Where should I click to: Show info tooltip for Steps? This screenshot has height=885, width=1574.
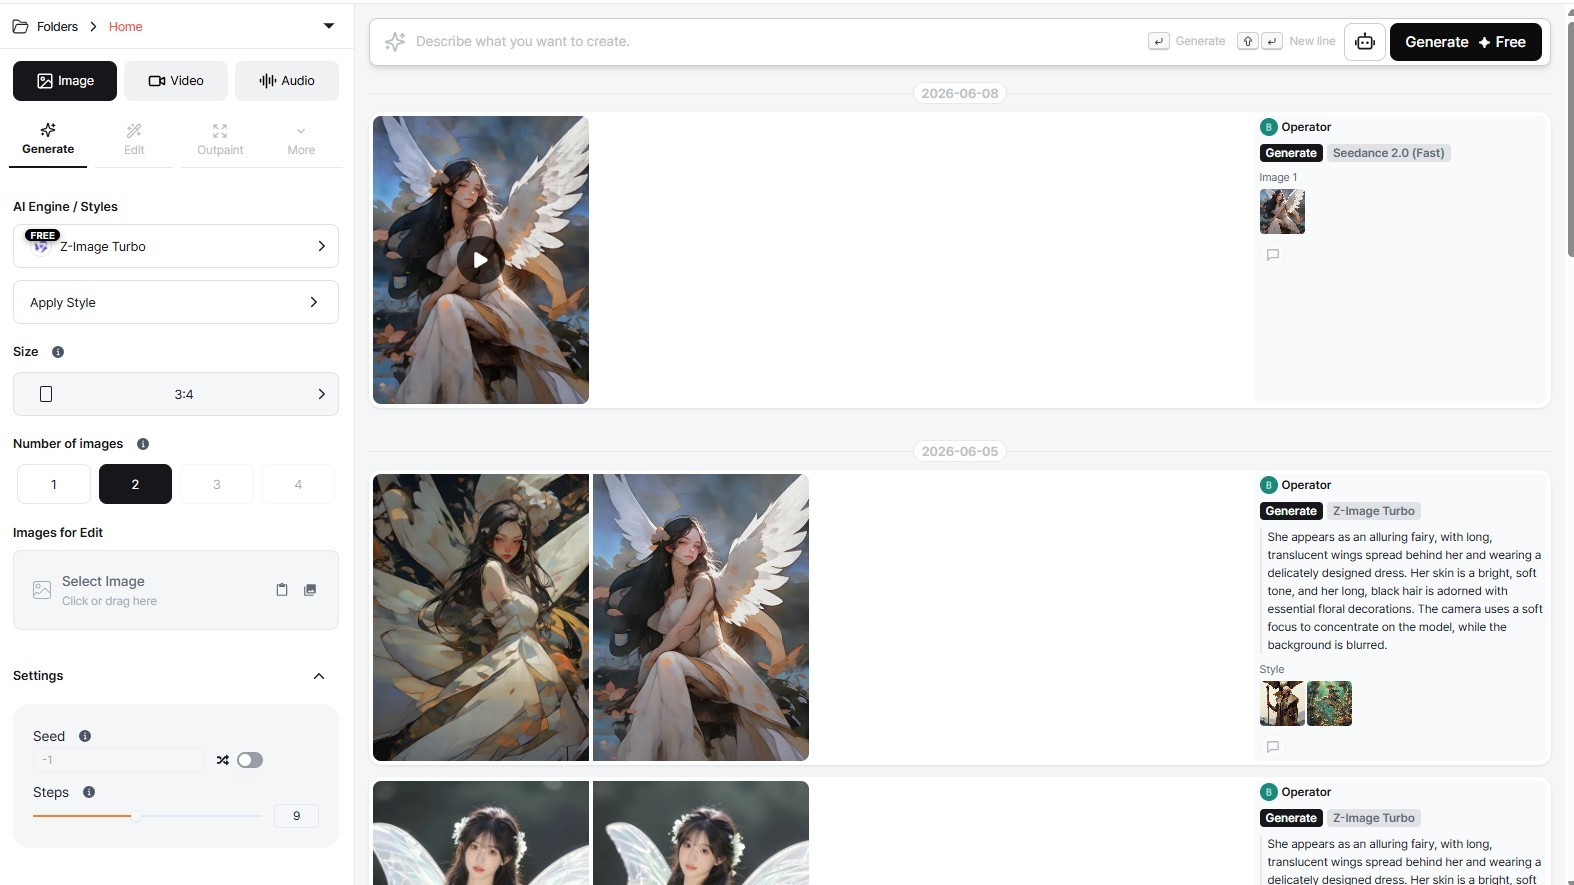[89, 792]
